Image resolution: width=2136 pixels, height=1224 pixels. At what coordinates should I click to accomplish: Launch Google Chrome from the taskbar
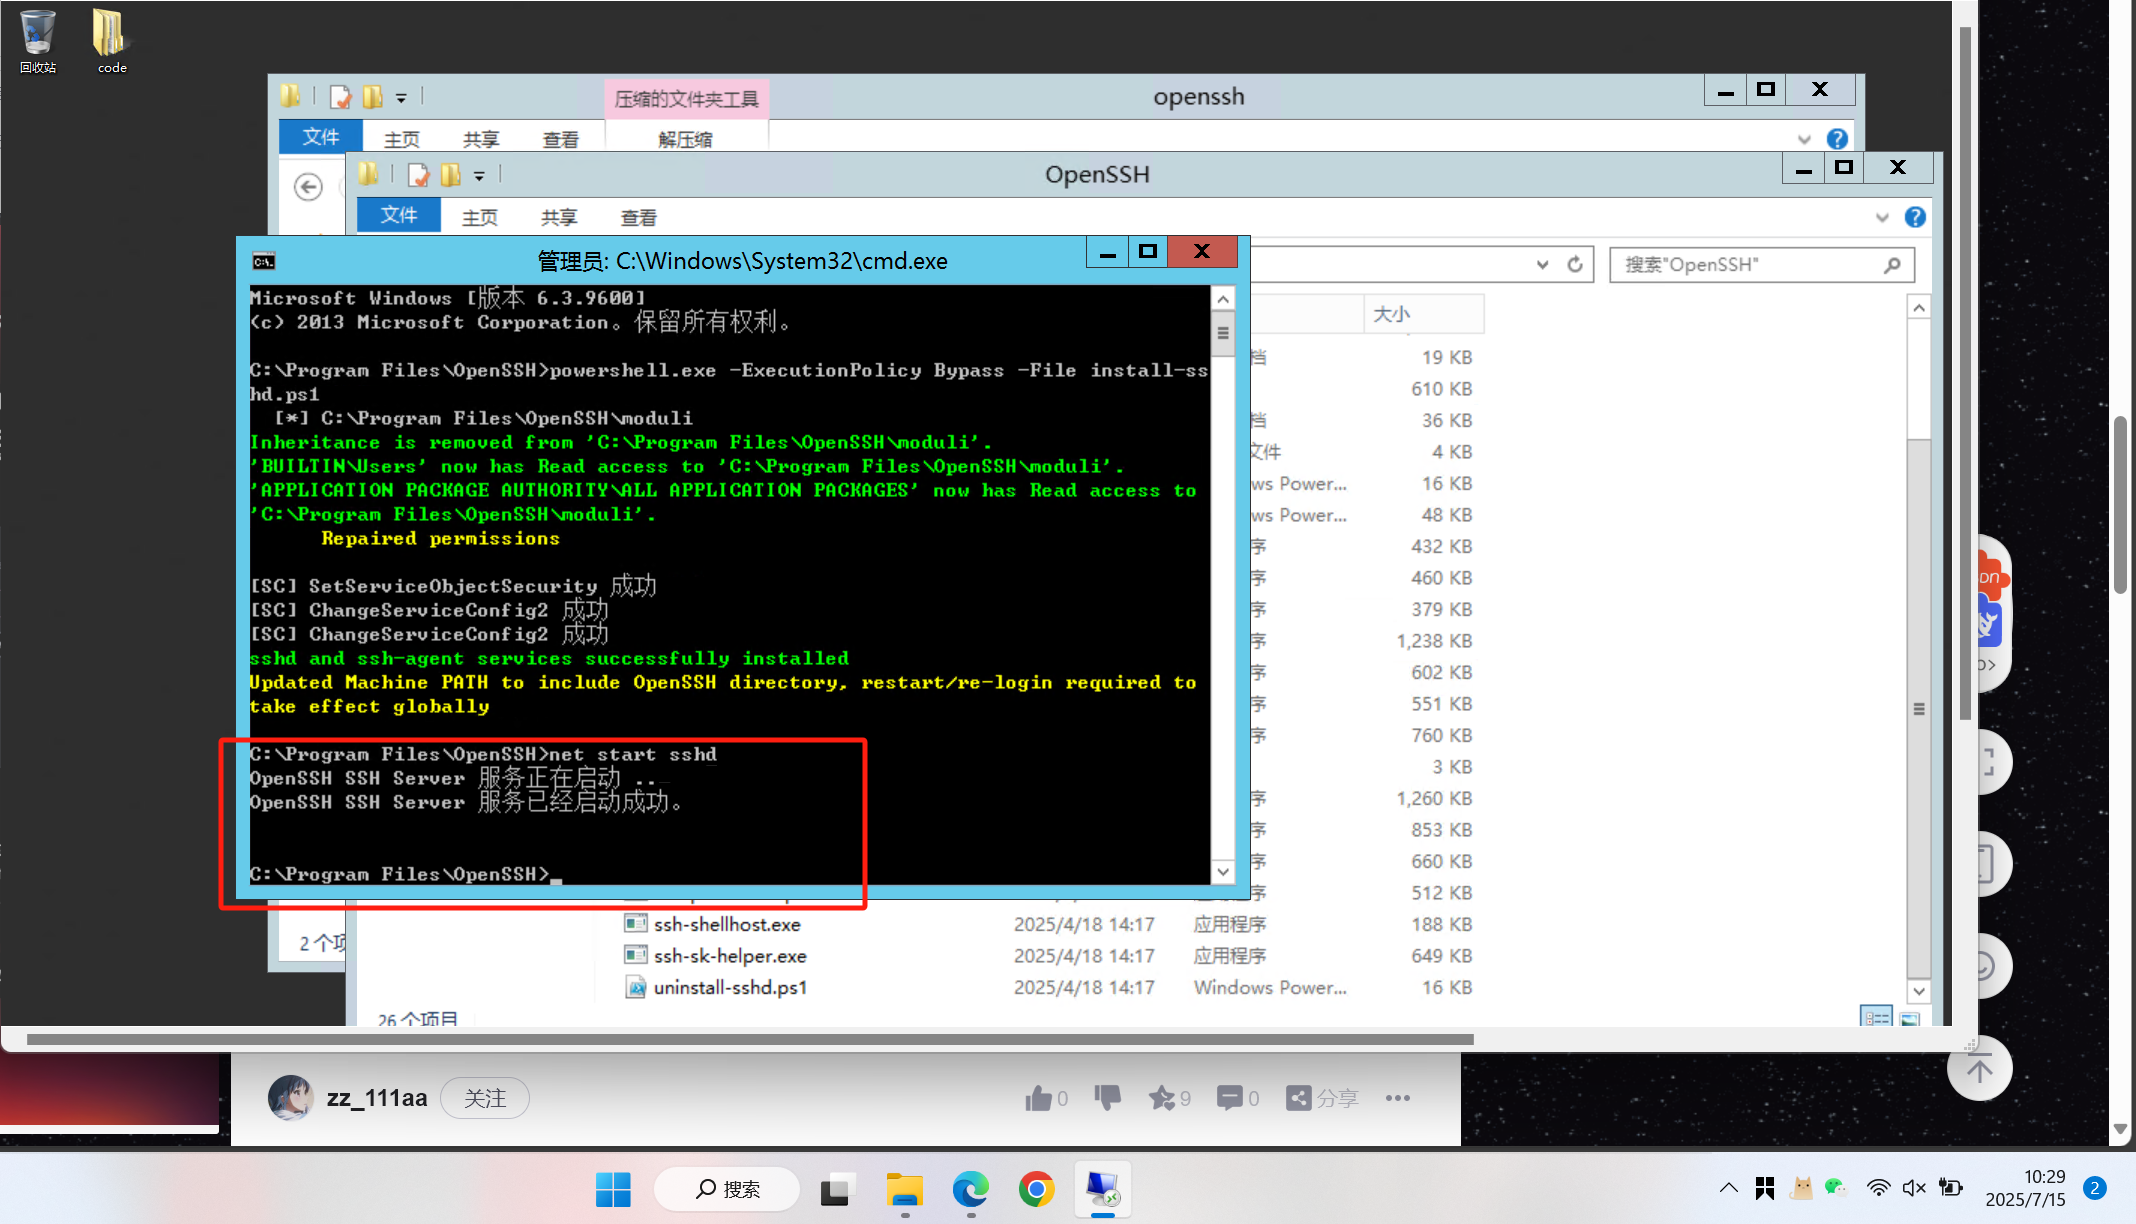(1036, 1190)
